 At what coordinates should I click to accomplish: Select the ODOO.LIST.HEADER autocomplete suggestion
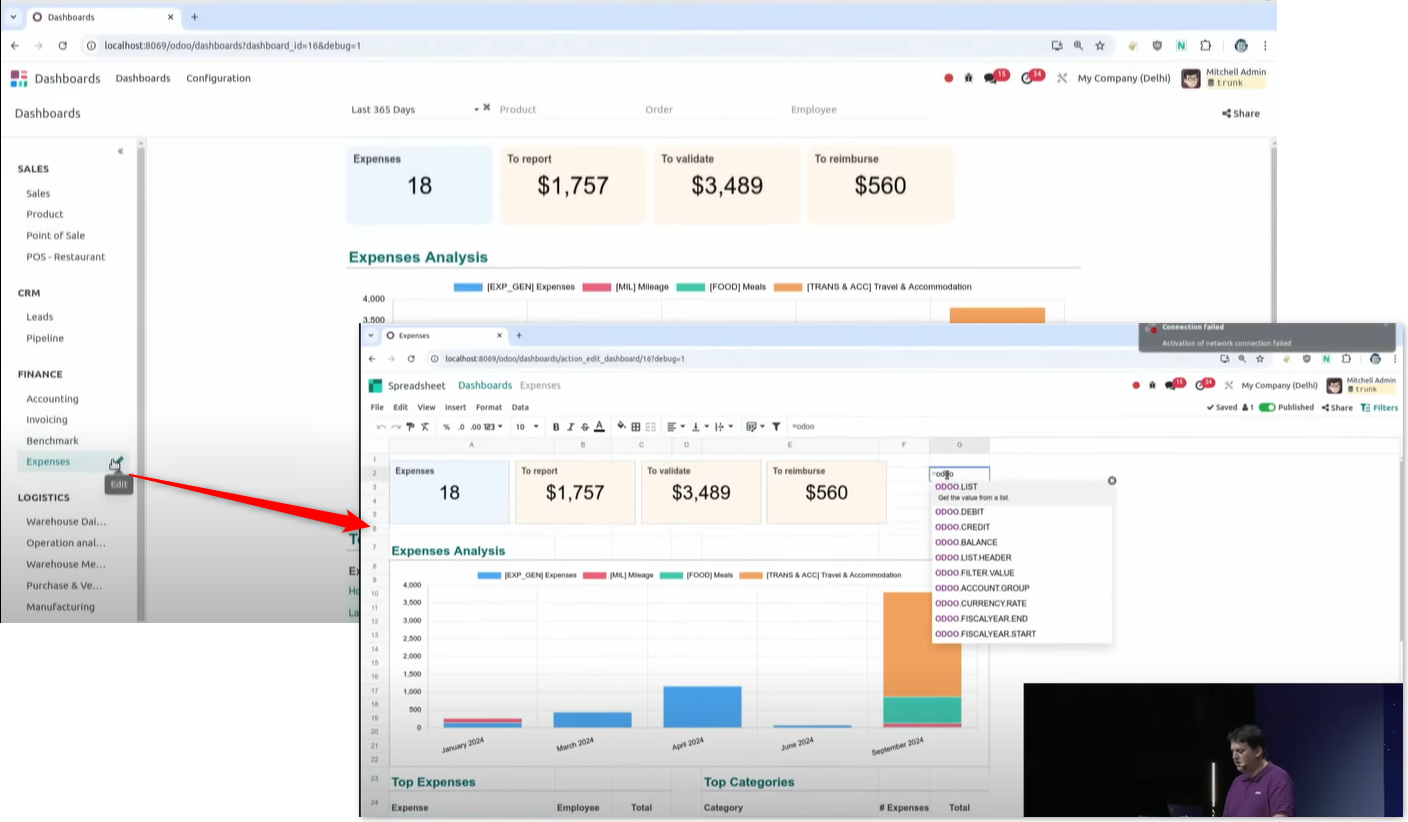1021,558
